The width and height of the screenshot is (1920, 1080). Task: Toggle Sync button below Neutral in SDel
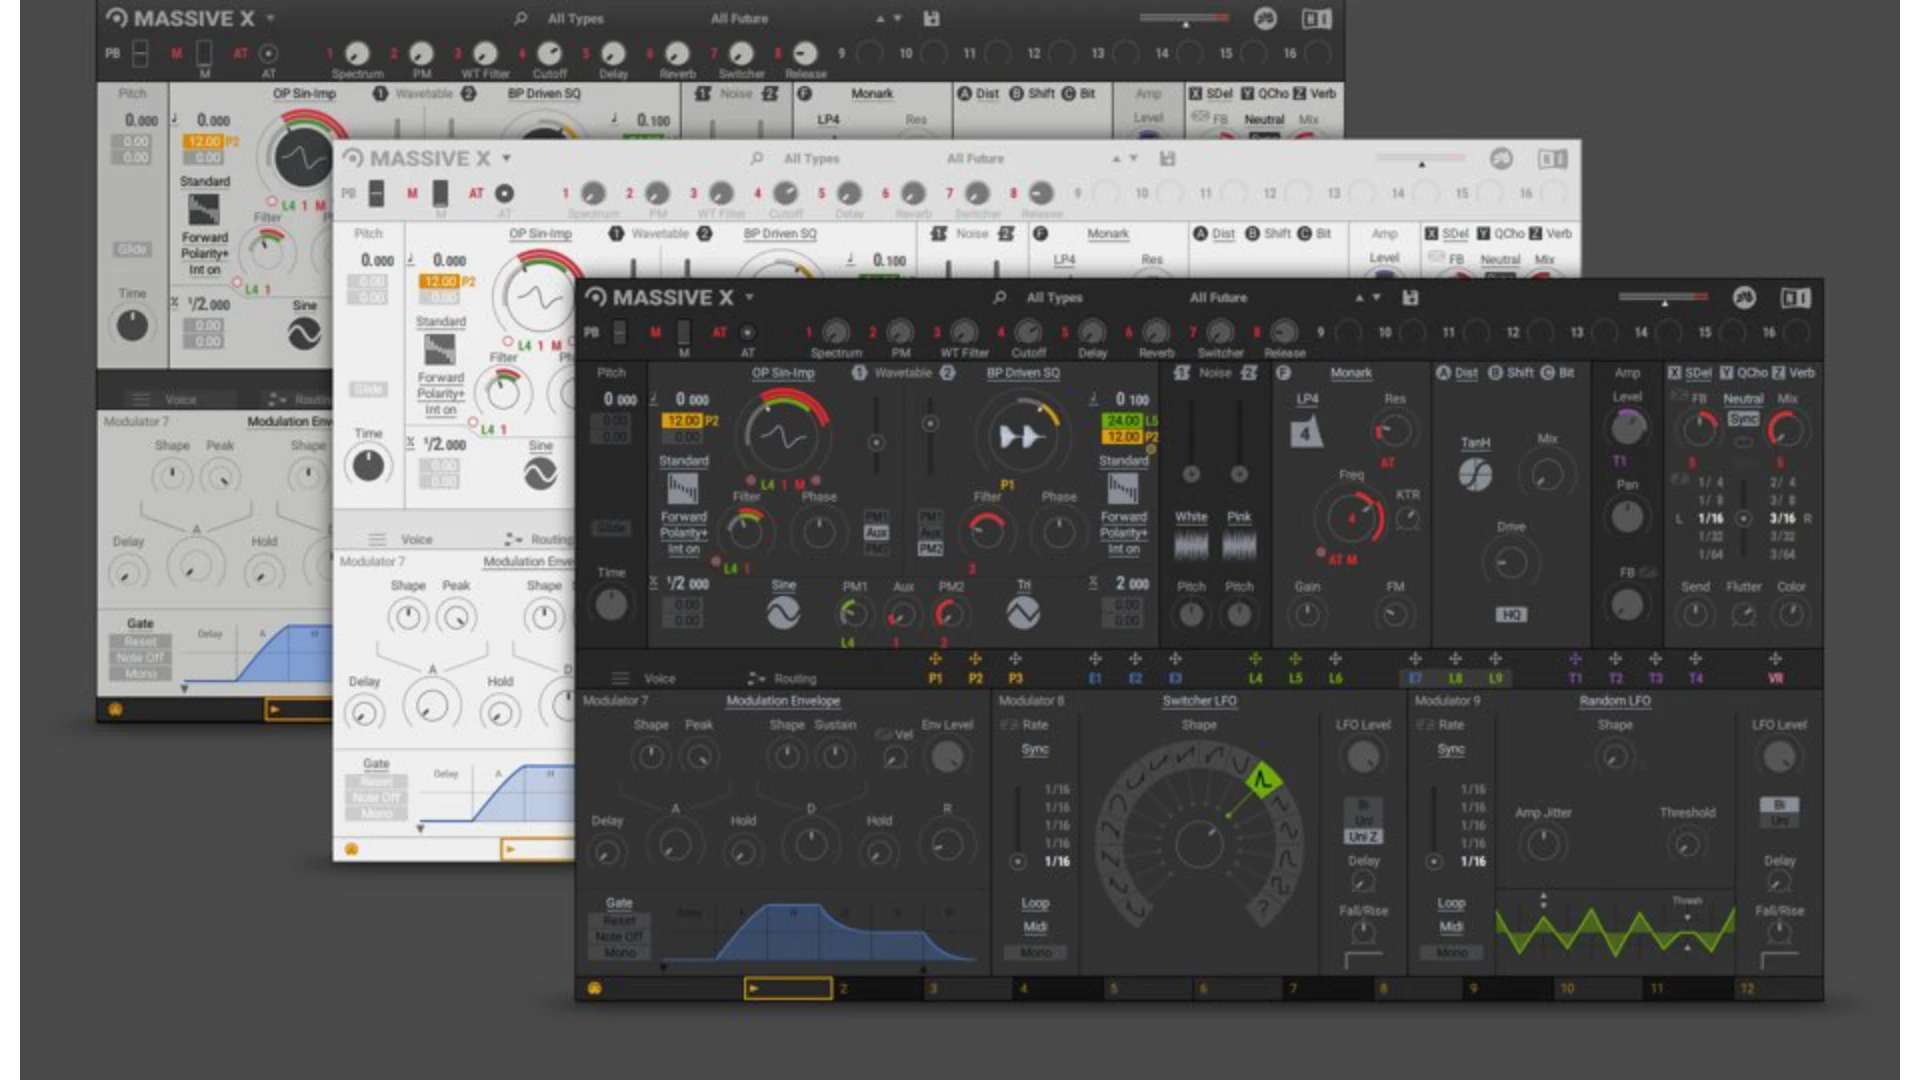coord(1743,419)
